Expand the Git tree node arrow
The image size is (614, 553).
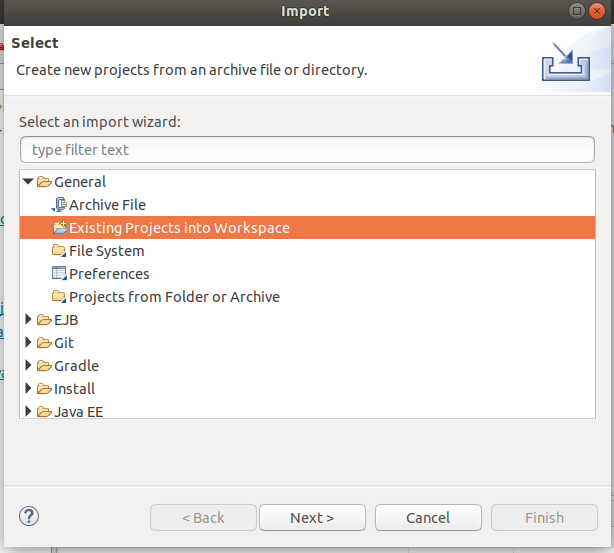point(28,343)
